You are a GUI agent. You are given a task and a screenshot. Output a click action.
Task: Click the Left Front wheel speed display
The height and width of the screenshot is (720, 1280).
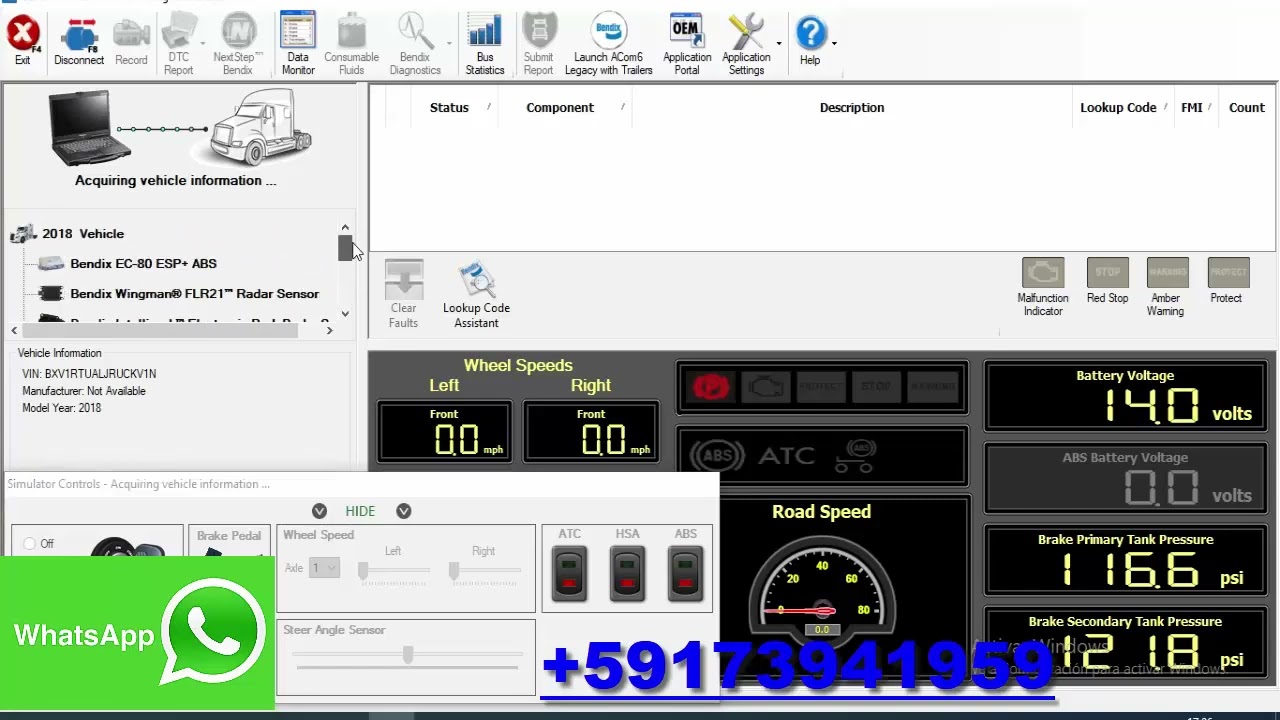coord(445,432)
